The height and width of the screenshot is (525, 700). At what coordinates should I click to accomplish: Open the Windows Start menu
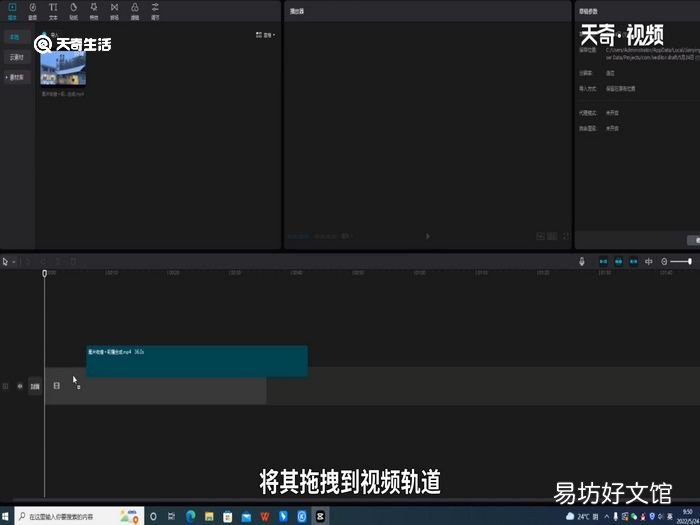6,517
